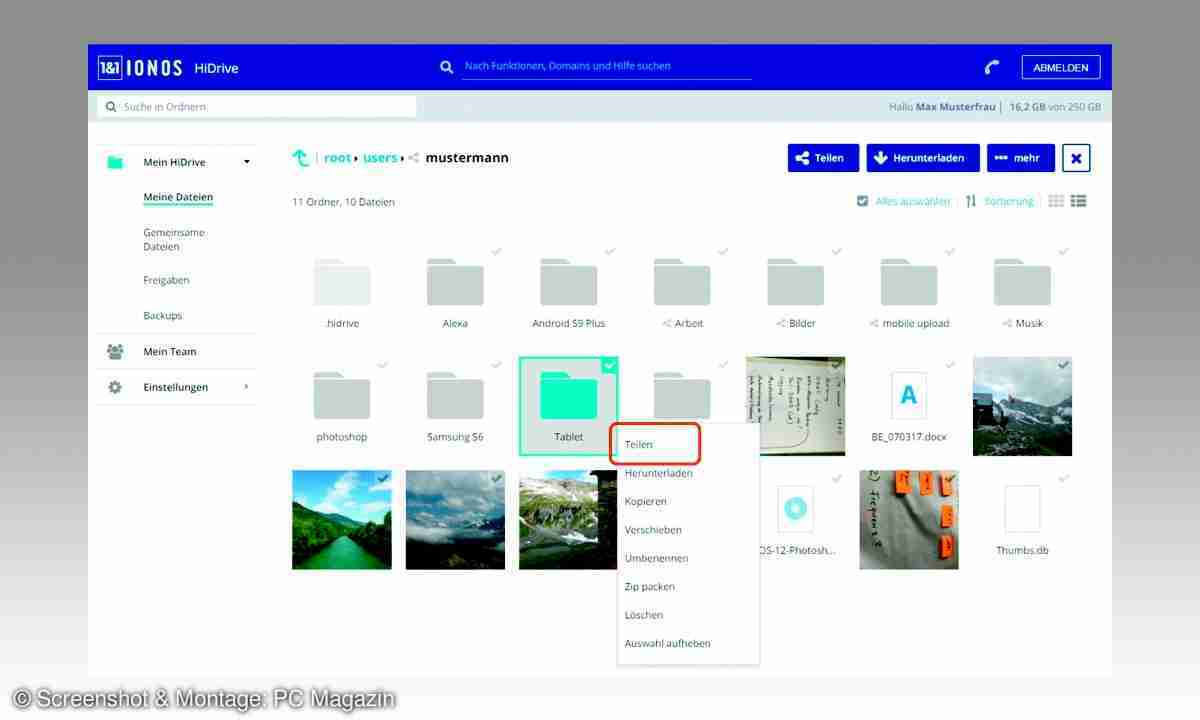Image resolution: width=1200 pixels, height=720 pixels.
Task: Open the mehr actions dropdown
Action: coord(1020,158)
